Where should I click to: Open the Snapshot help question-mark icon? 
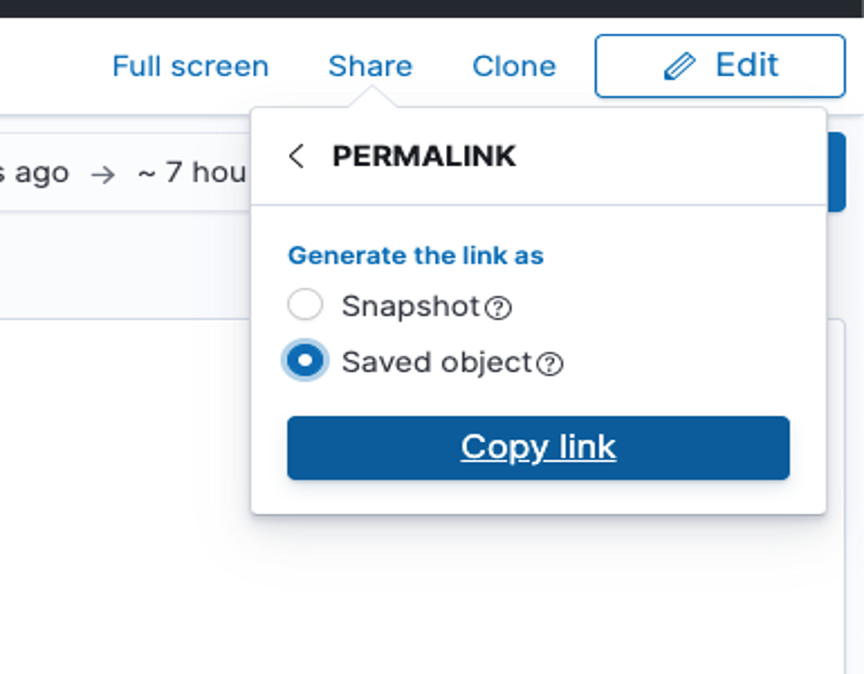498,308
